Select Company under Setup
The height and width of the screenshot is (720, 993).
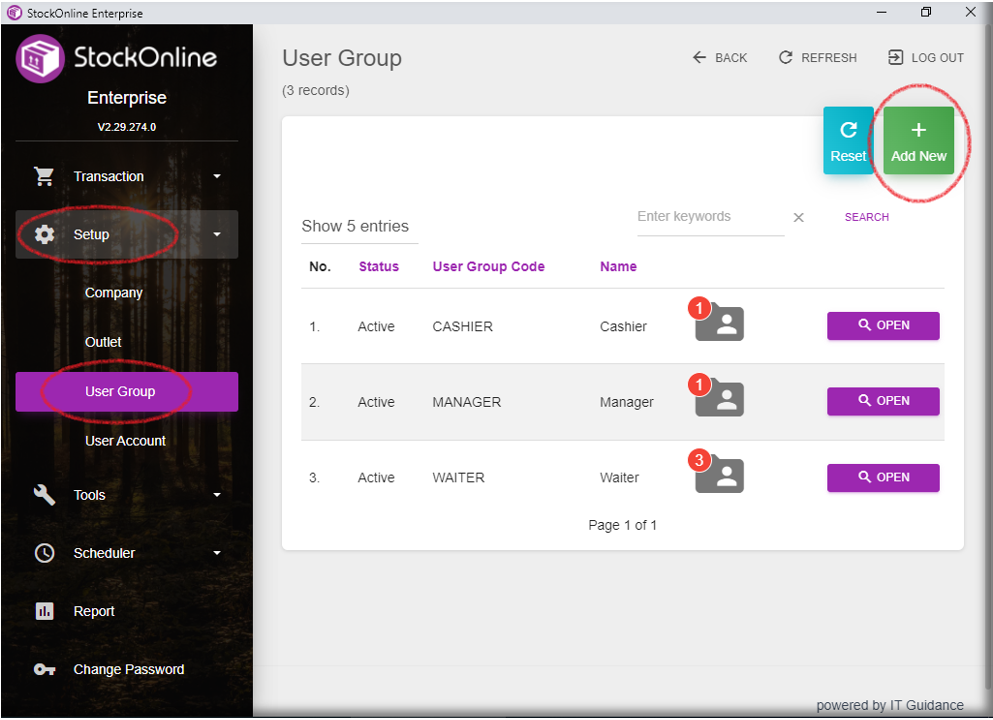pos(113,293)
